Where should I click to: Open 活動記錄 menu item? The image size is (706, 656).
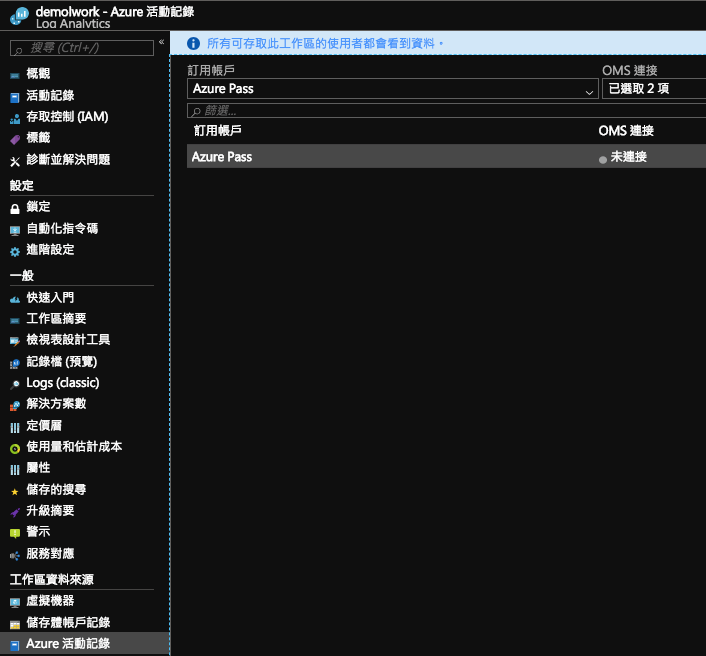(50, 95)
